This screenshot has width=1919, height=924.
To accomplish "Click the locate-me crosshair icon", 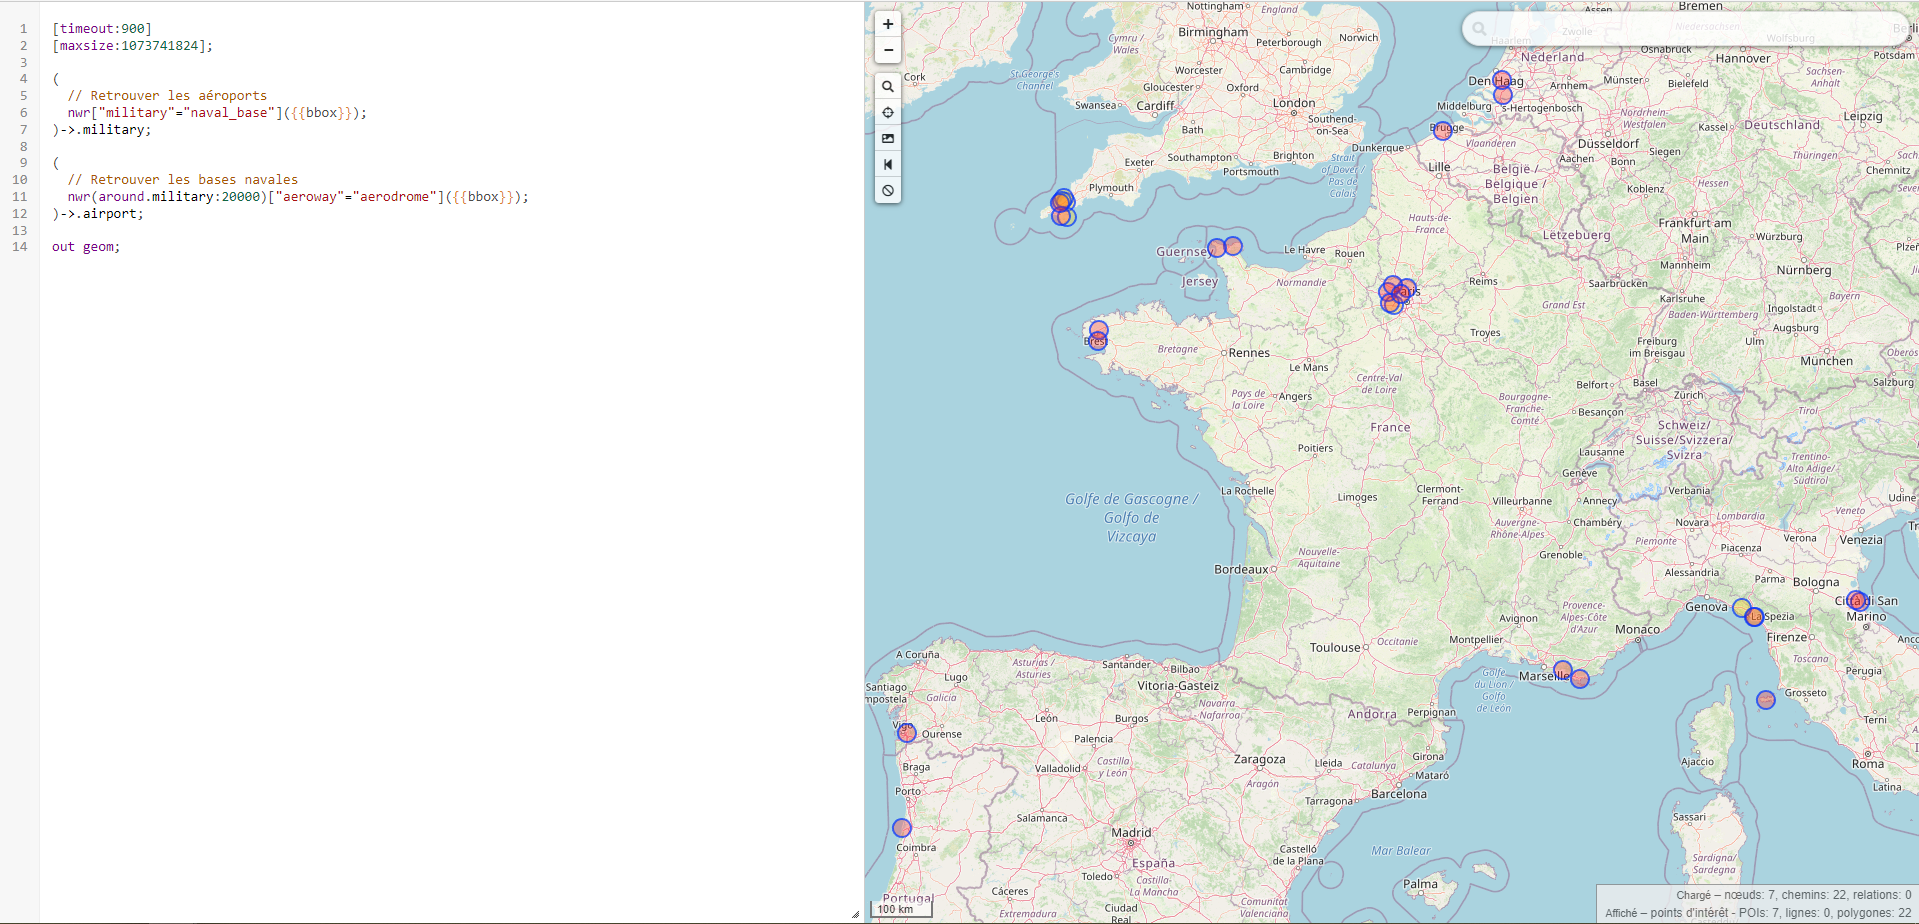I will (x=888, y=113).
